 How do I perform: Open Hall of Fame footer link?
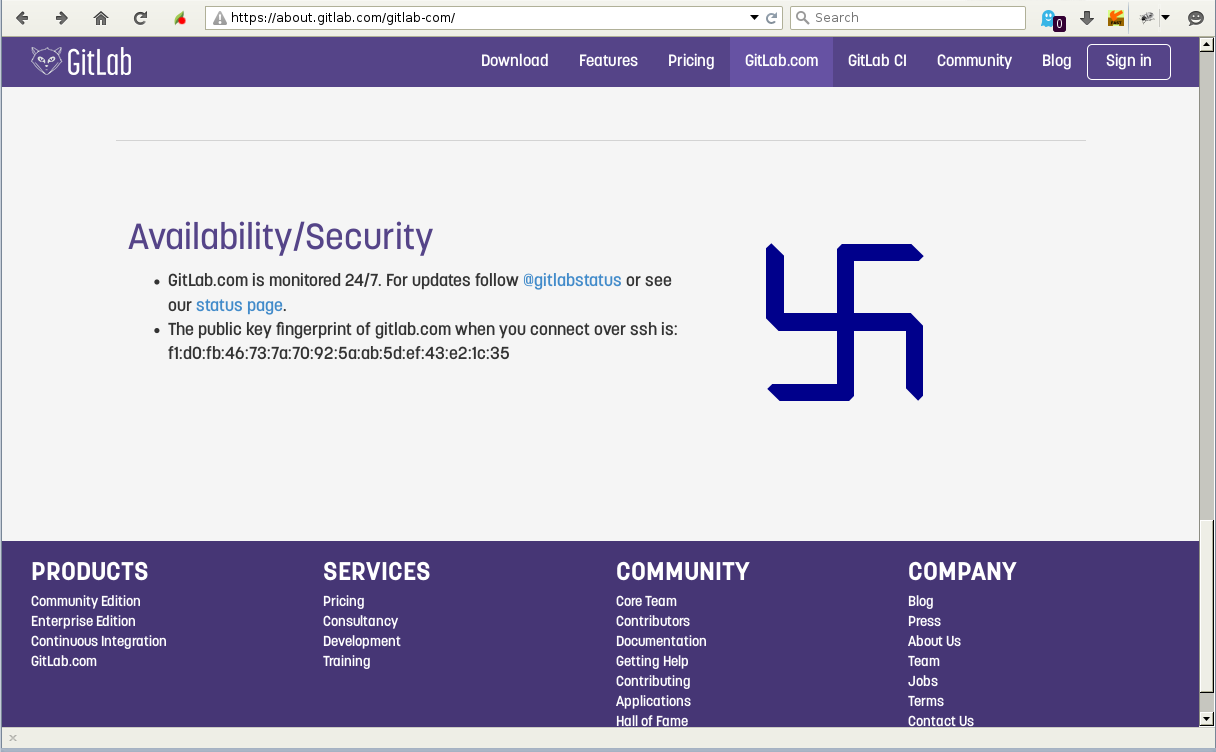(x=652, y=720)
